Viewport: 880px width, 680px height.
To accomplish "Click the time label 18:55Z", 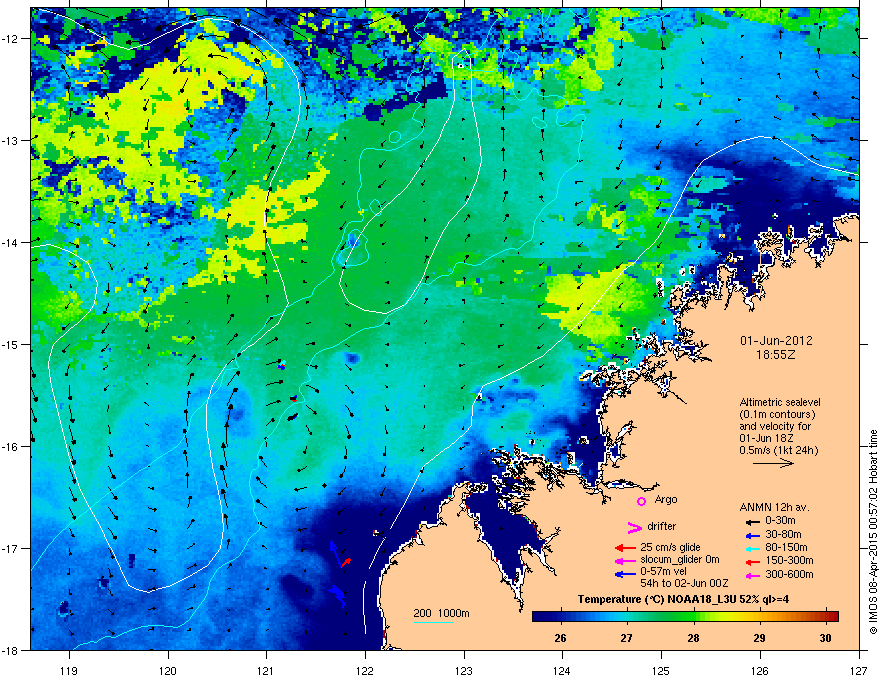I will [x=776, y=355].
